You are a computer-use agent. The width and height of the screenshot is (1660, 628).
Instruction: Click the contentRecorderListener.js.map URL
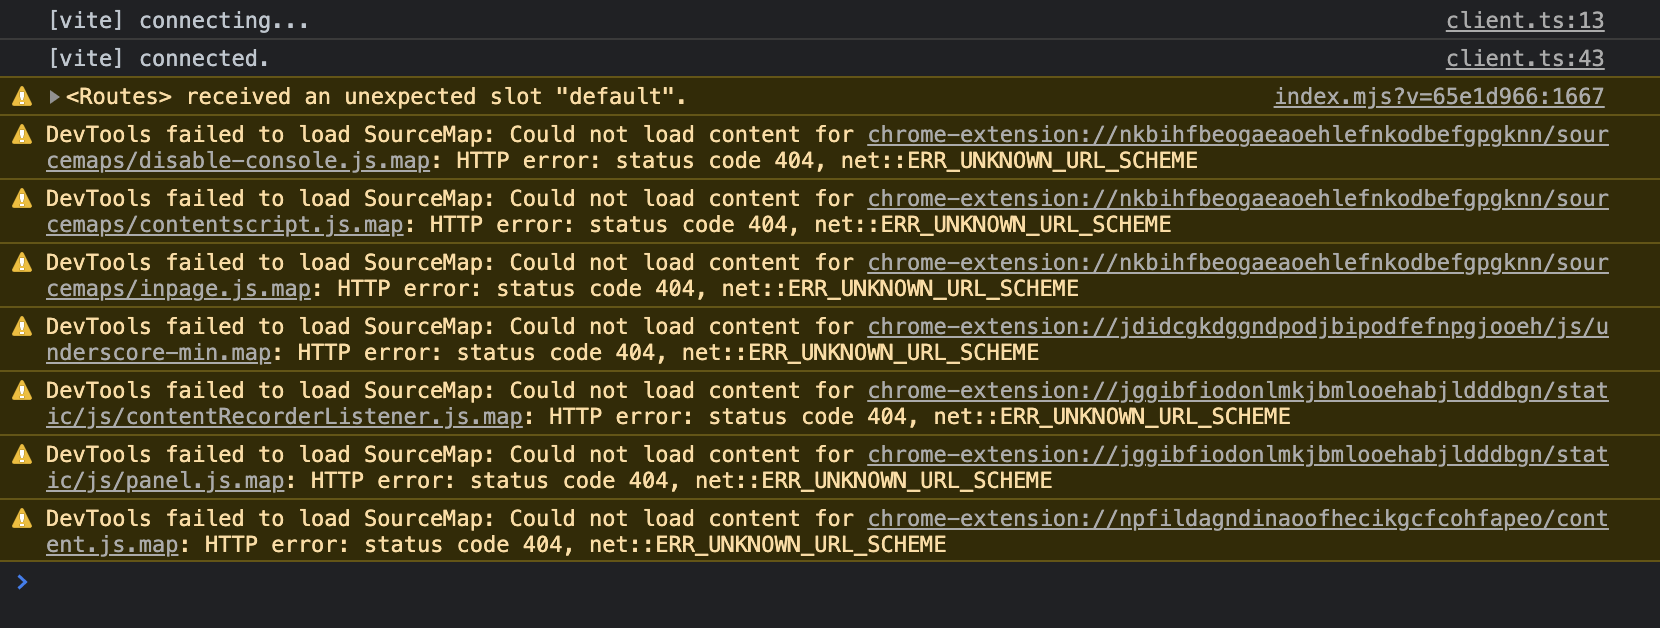point(280,416)
